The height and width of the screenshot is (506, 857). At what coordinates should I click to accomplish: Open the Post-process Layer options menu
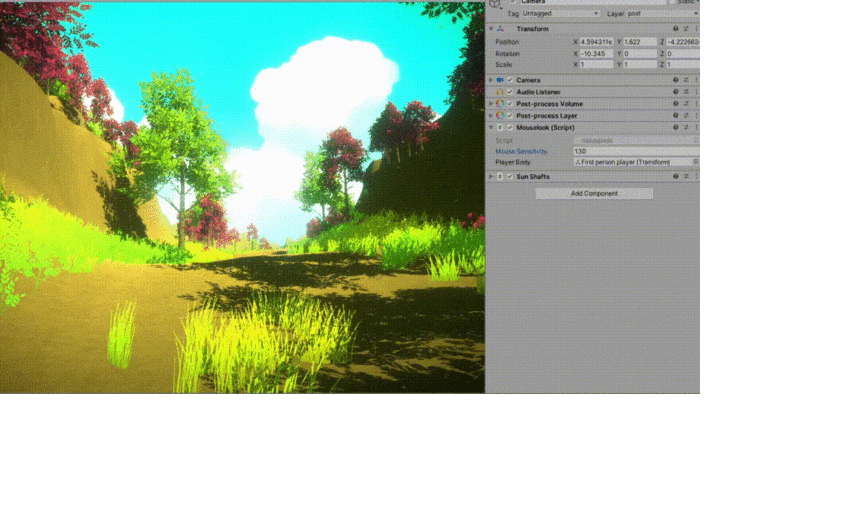(x=696, y=116)
